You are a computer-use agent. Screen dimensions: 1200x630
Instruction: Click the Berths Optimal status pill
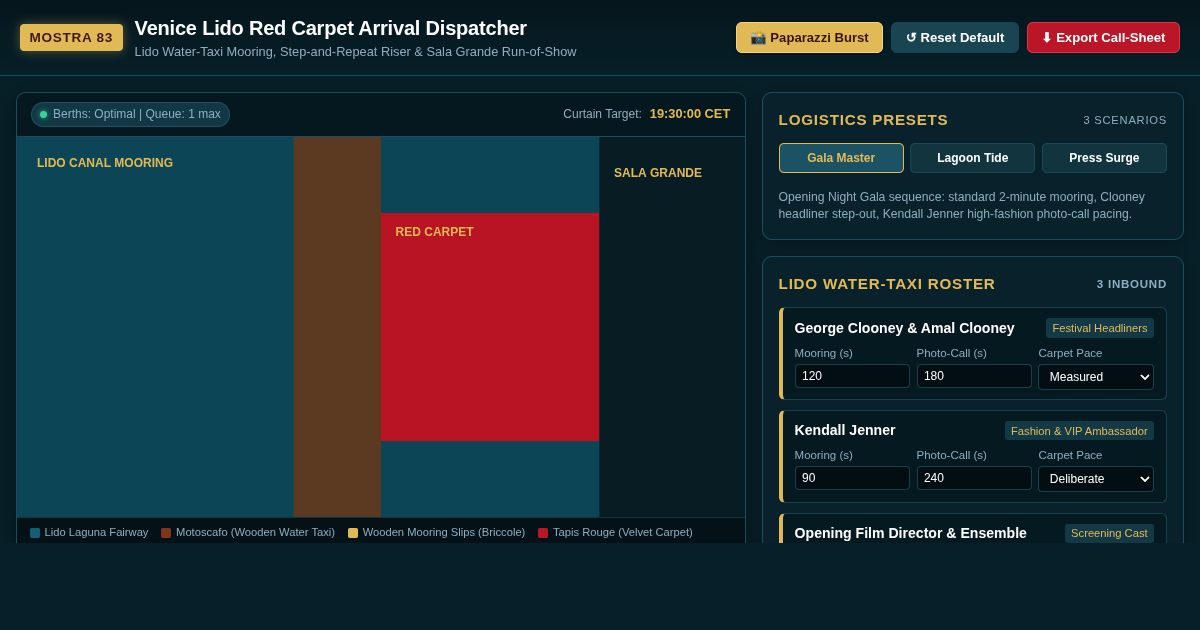[x=130, y=114]
